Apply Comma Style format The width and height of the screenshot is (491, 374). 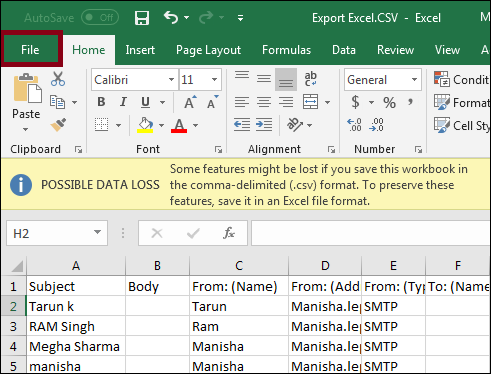point(410,102)
